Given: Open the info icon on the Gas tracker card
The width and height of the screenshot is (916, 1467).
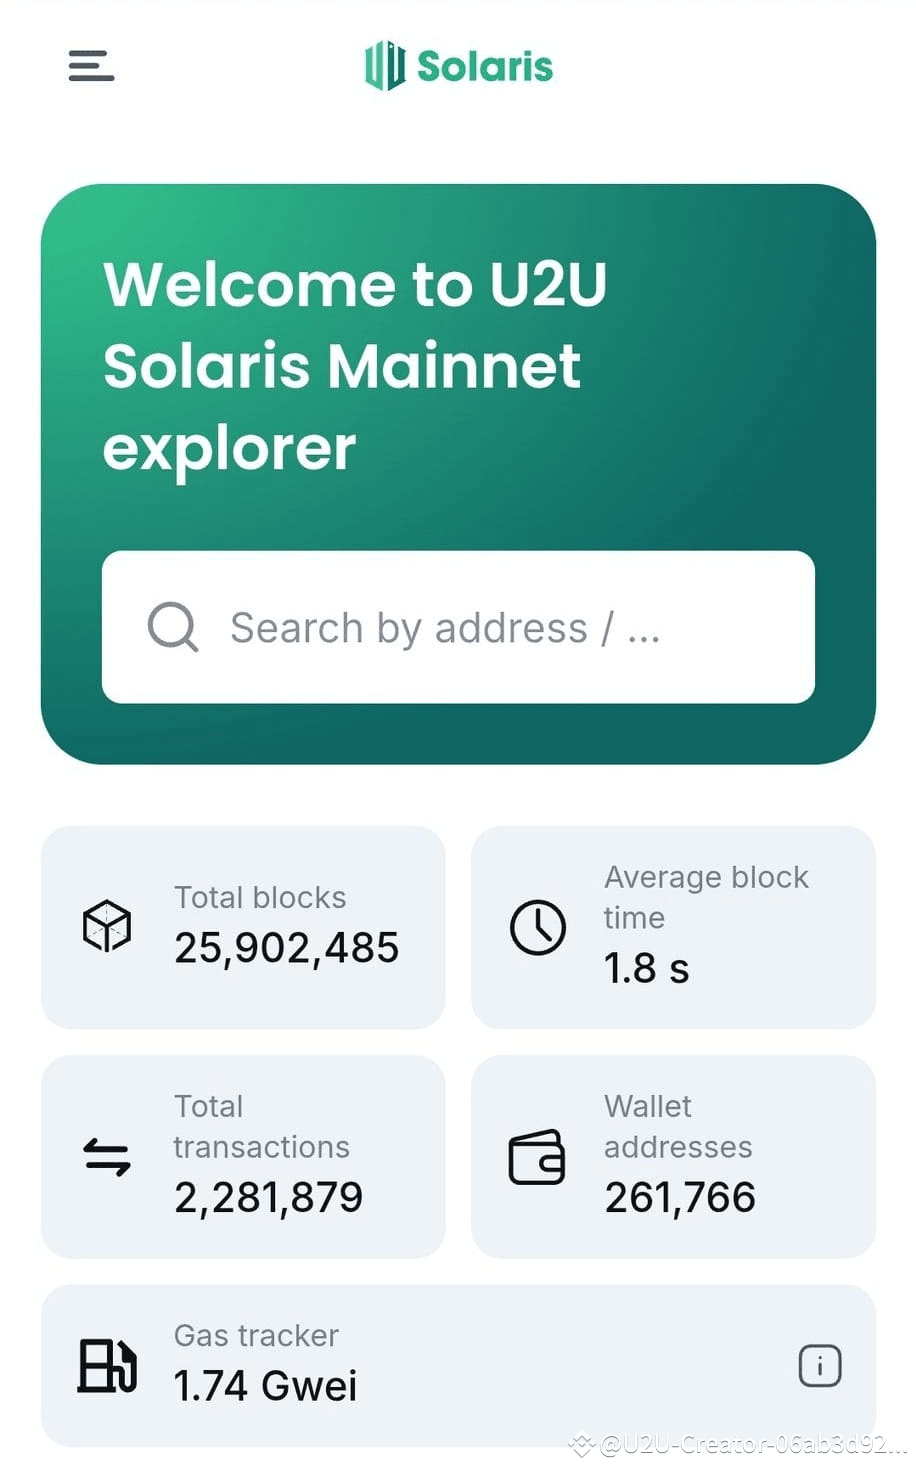Looking at the screenshot, I should (820, 1364).
